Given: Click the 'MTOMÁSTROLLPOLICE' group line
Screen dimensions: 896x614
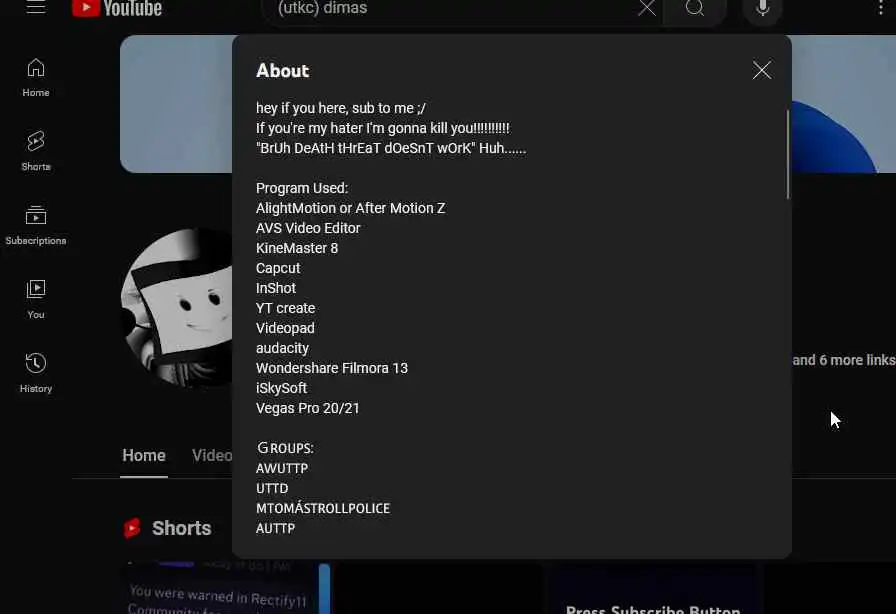Looking at the screenshot, I should pos(323,508).
